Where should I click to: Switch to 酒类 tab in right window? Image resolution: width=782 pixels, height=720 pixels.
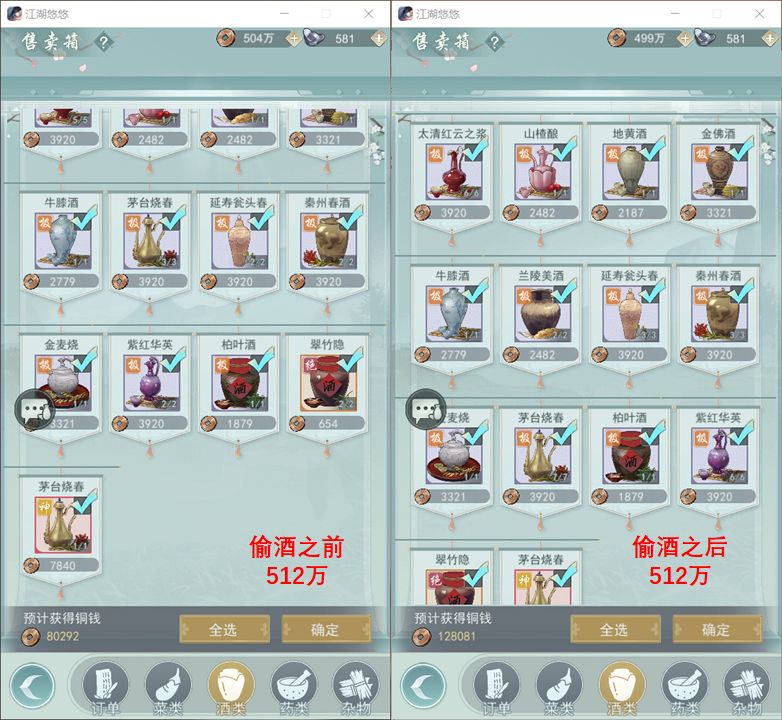(622, 688)
